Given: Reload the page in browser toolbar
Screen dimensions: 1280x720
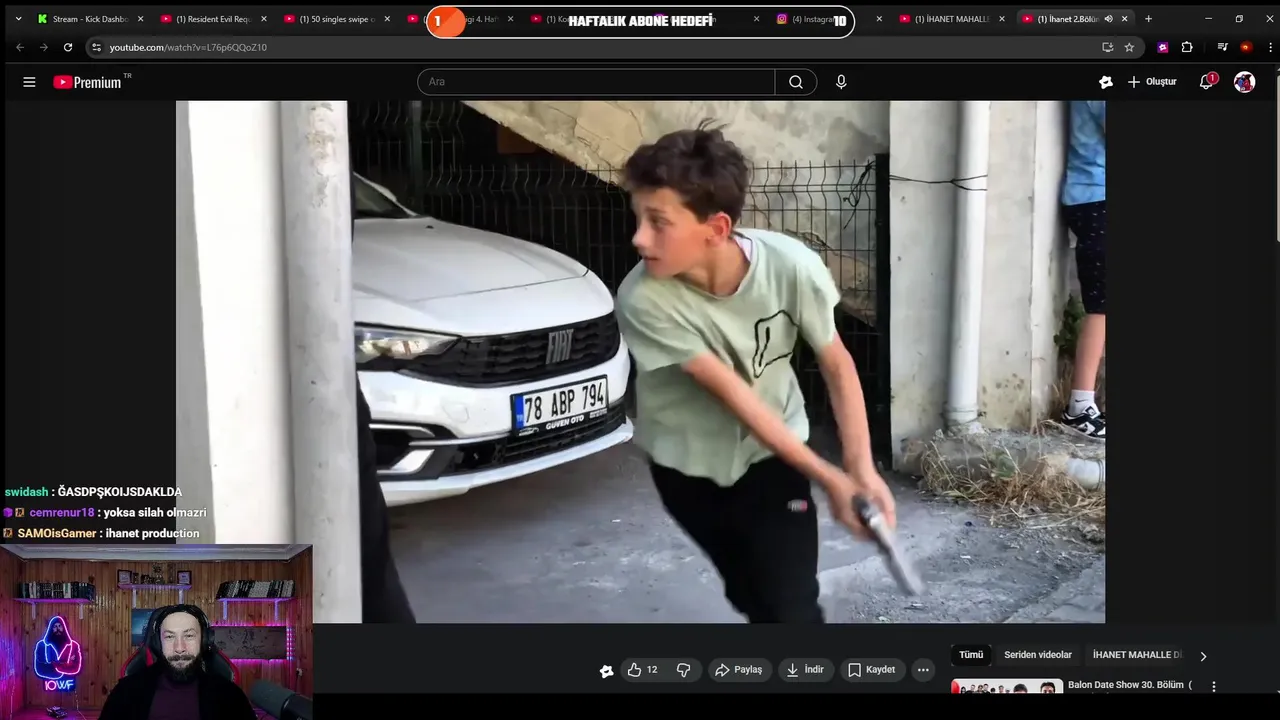Looking at the screenshot, I should 68,47.
